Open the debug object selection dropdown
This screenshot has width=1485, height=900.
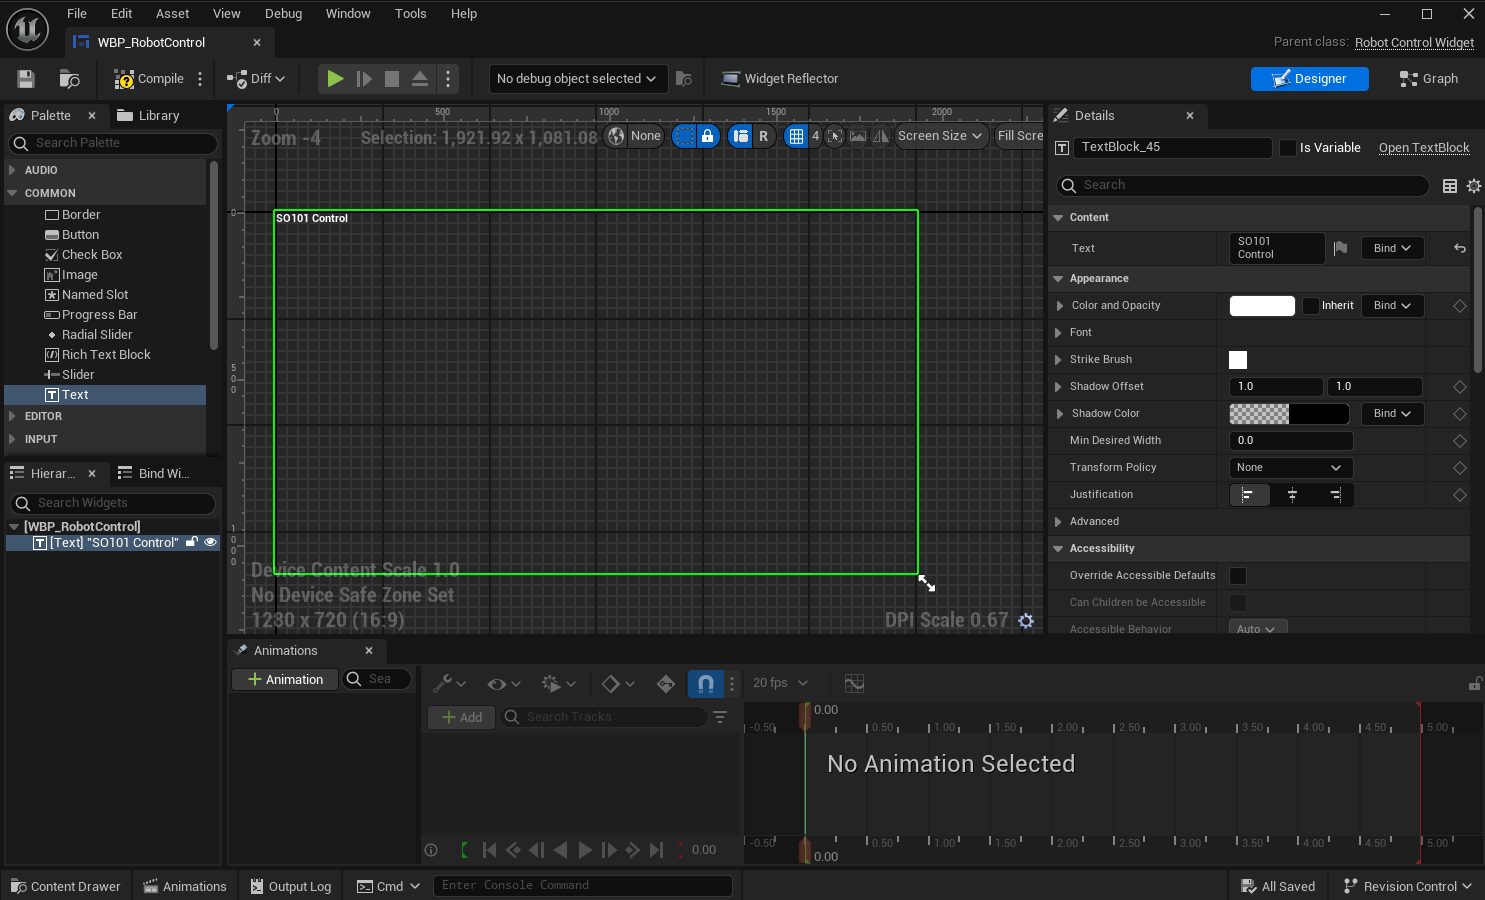pyautogui.click(x=578, y=79)
